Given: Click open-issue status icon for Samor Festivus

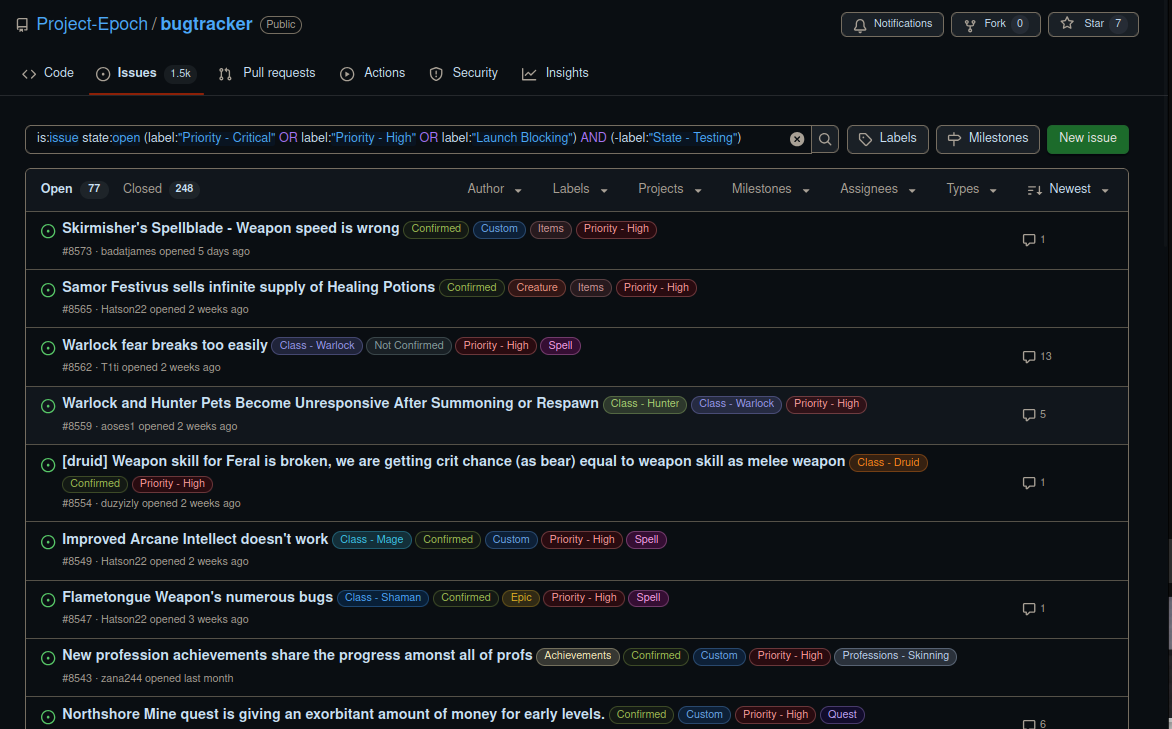Looking at the screenshot, I should tap(48, 290).
